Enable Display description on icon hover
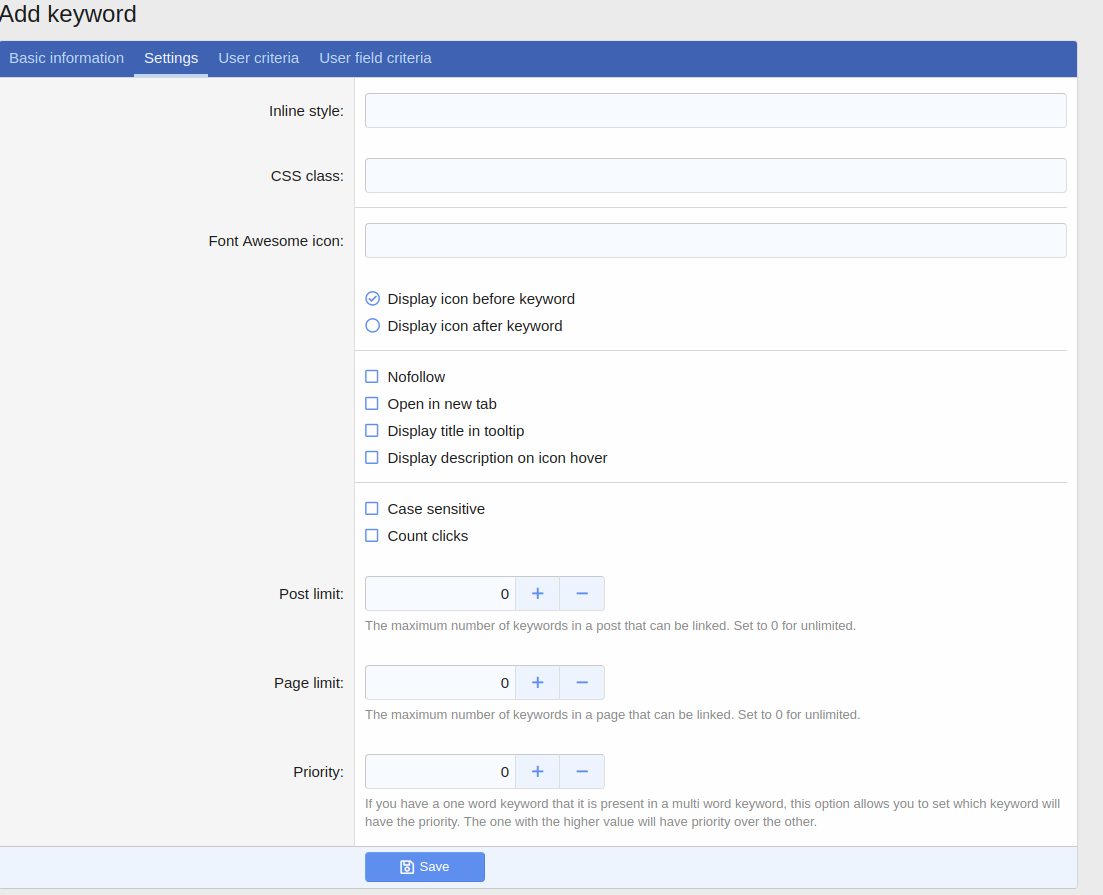The image size is (1103, 895). click(x=372, y=458)
